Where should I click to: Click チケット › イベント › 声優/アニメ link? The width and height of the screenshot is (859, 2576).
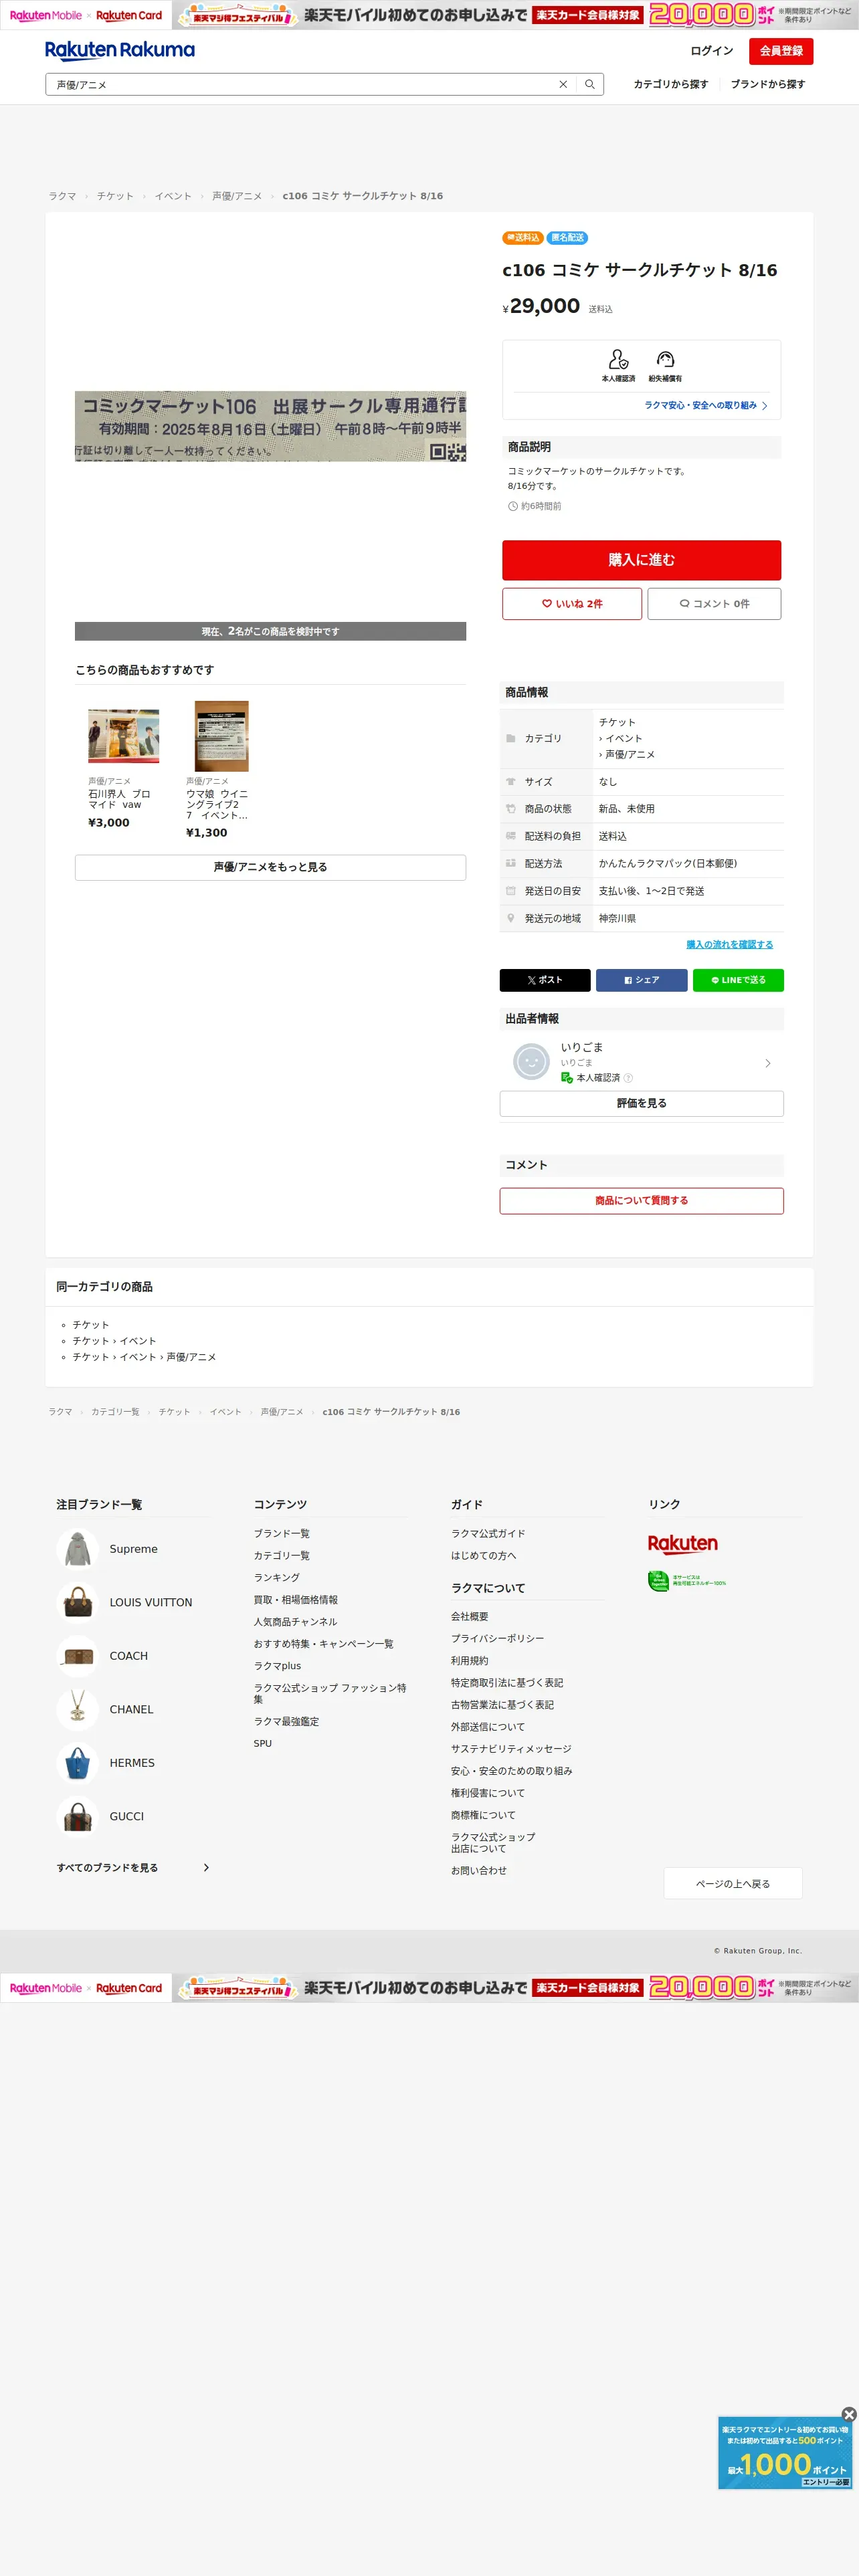coord(144,1358)
